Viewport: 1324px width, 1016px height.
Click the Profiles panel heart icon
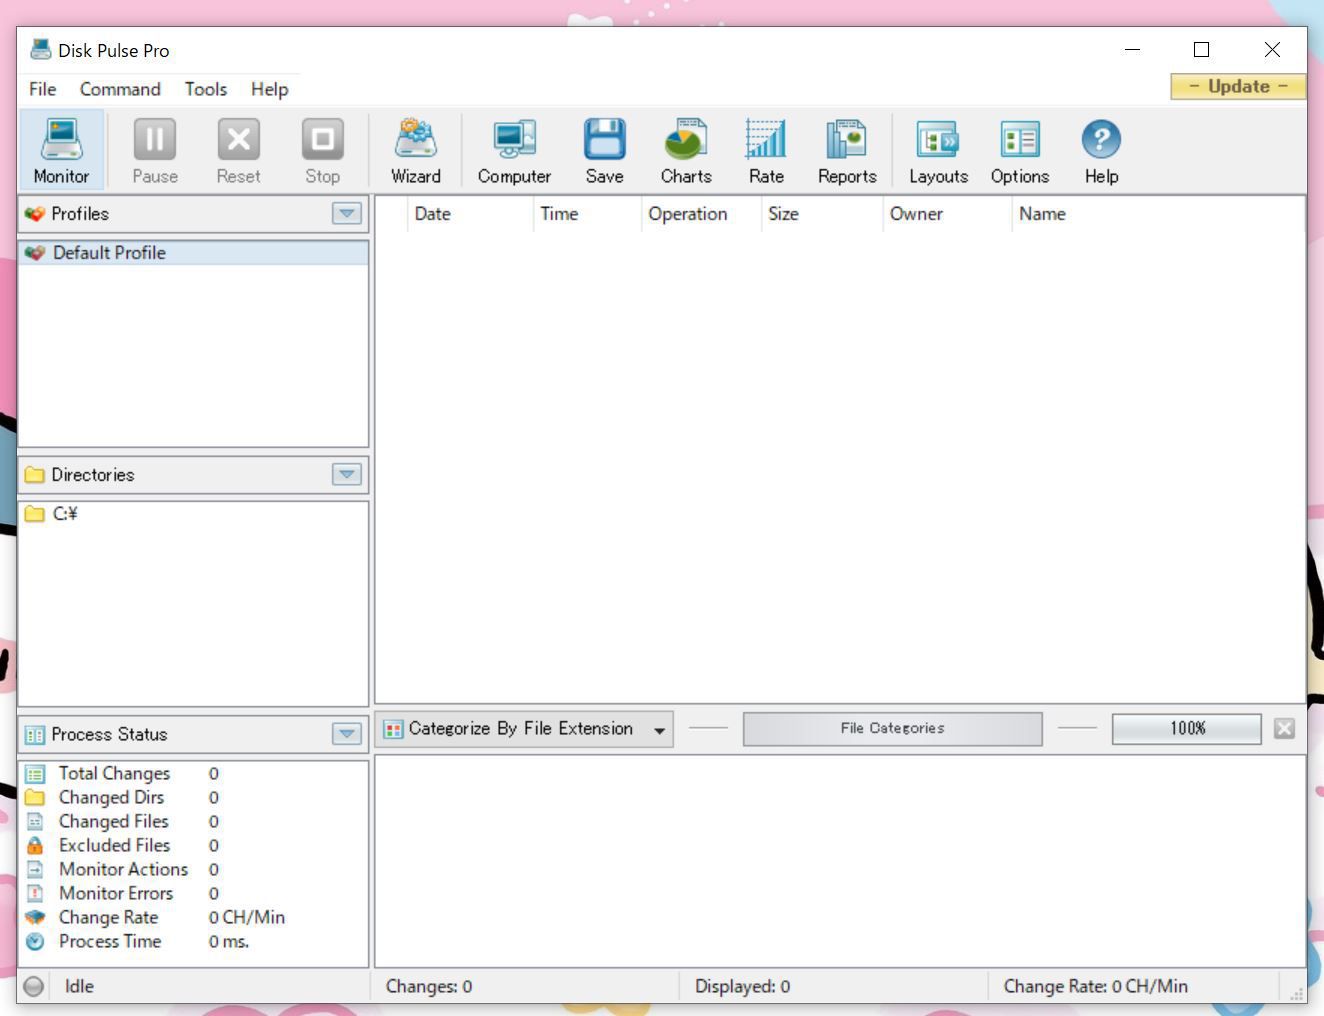click(x=35, y=214)
